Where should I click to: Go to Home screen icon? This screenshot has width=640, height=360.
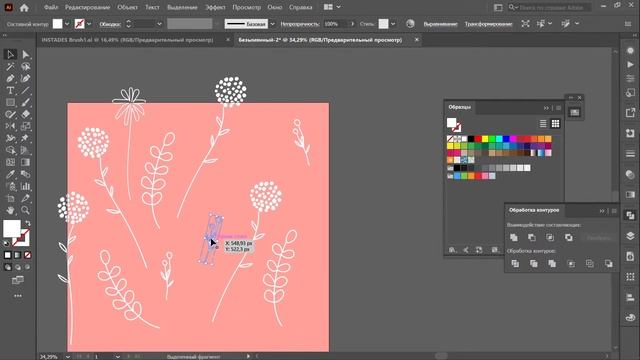[x=24, y=7]
